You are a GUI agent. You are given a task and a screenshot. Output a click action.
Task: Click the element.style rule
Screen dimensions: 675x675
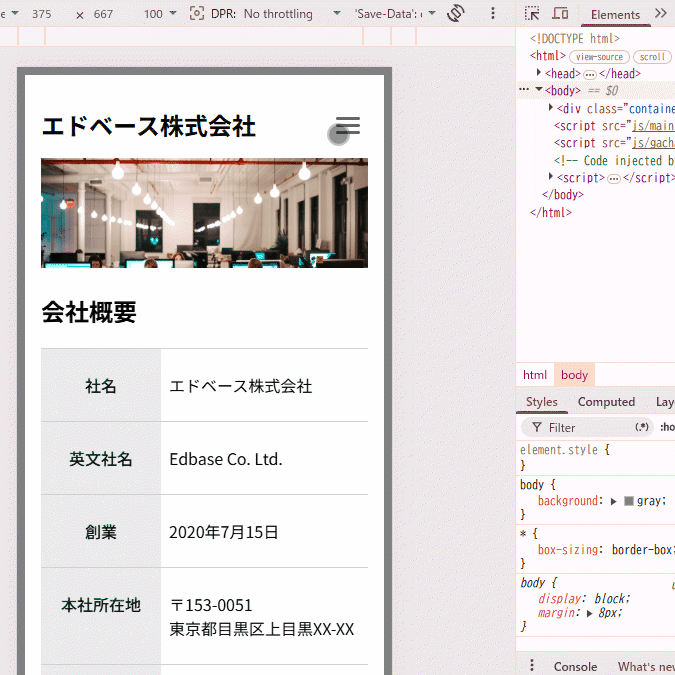click(x=564, y=450)
